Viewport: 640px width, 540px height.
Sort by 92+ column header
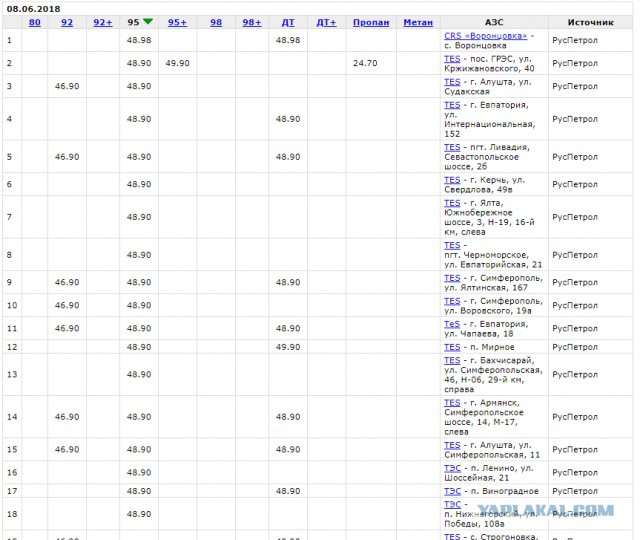click(x=102, y=22)
